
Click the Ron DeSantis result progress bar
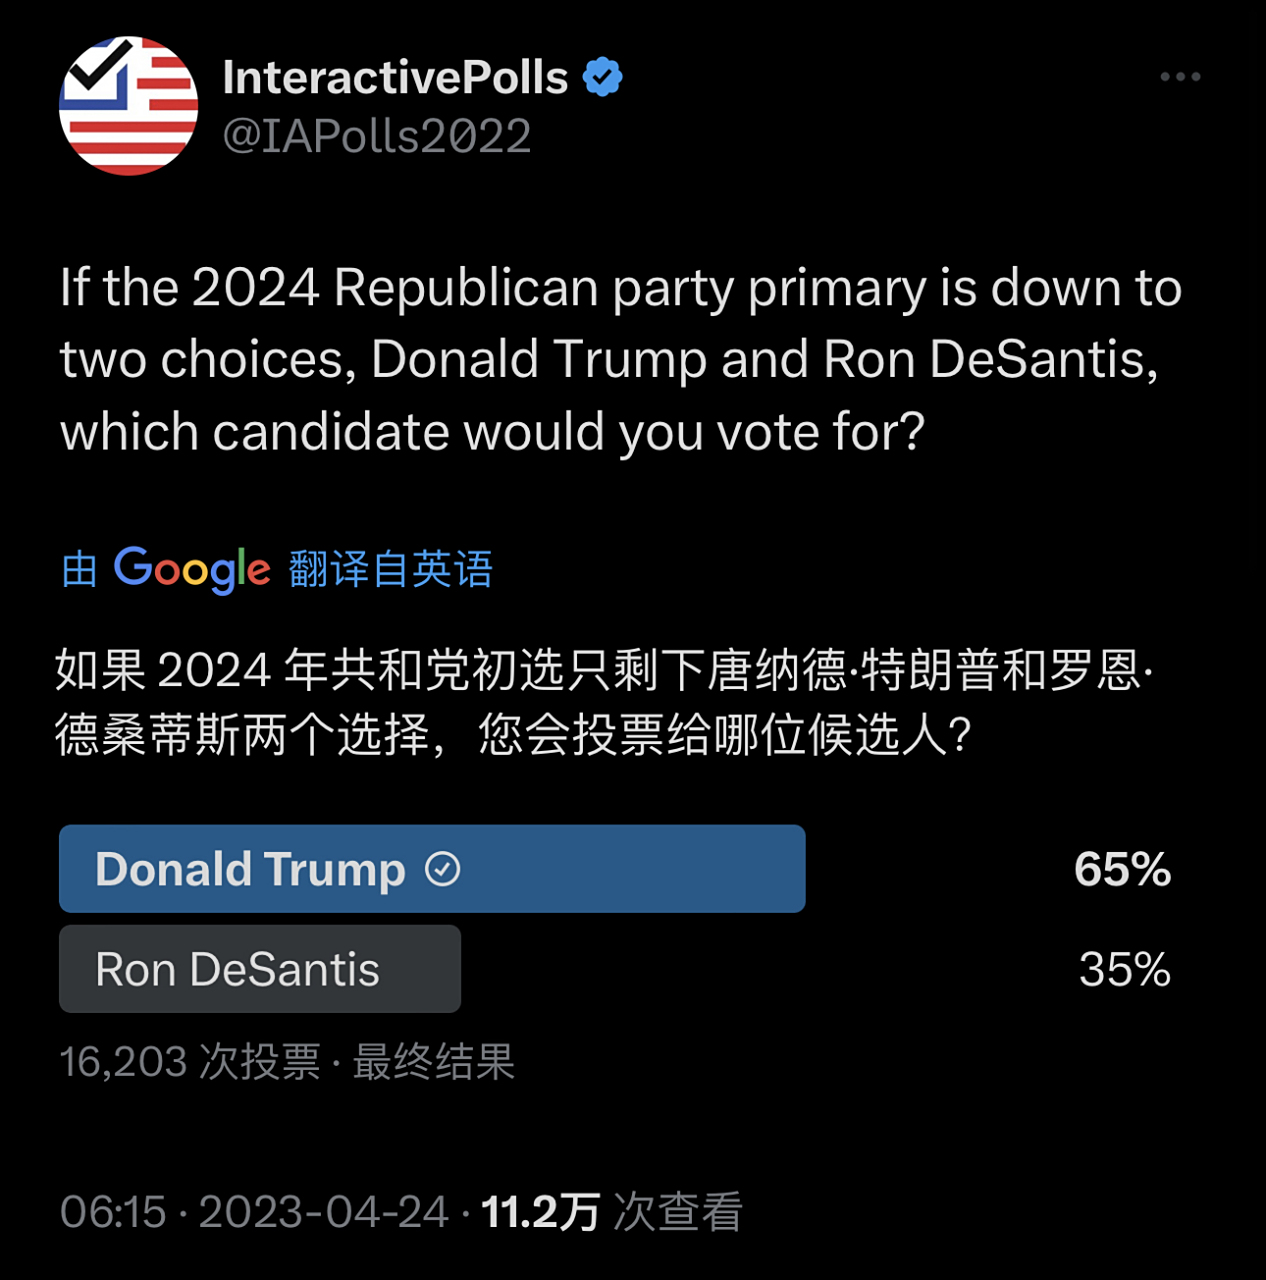pyautogui.click(x=260, y=968)
